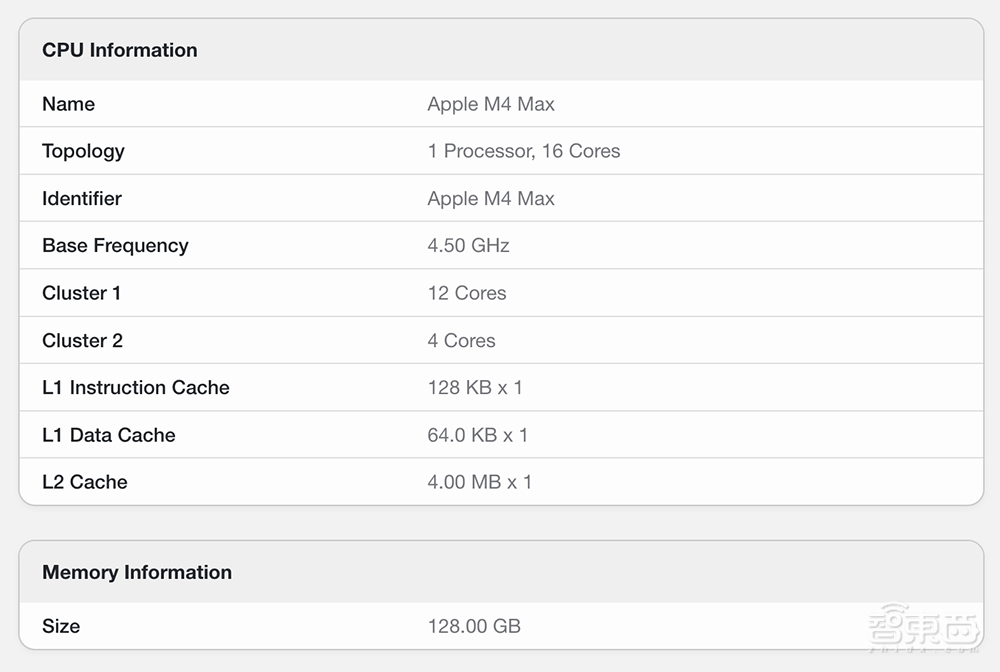Select the 64.0 KB x 1 value
The image size is (1000, 672).
pyautogui.click(x=477, y=435)
